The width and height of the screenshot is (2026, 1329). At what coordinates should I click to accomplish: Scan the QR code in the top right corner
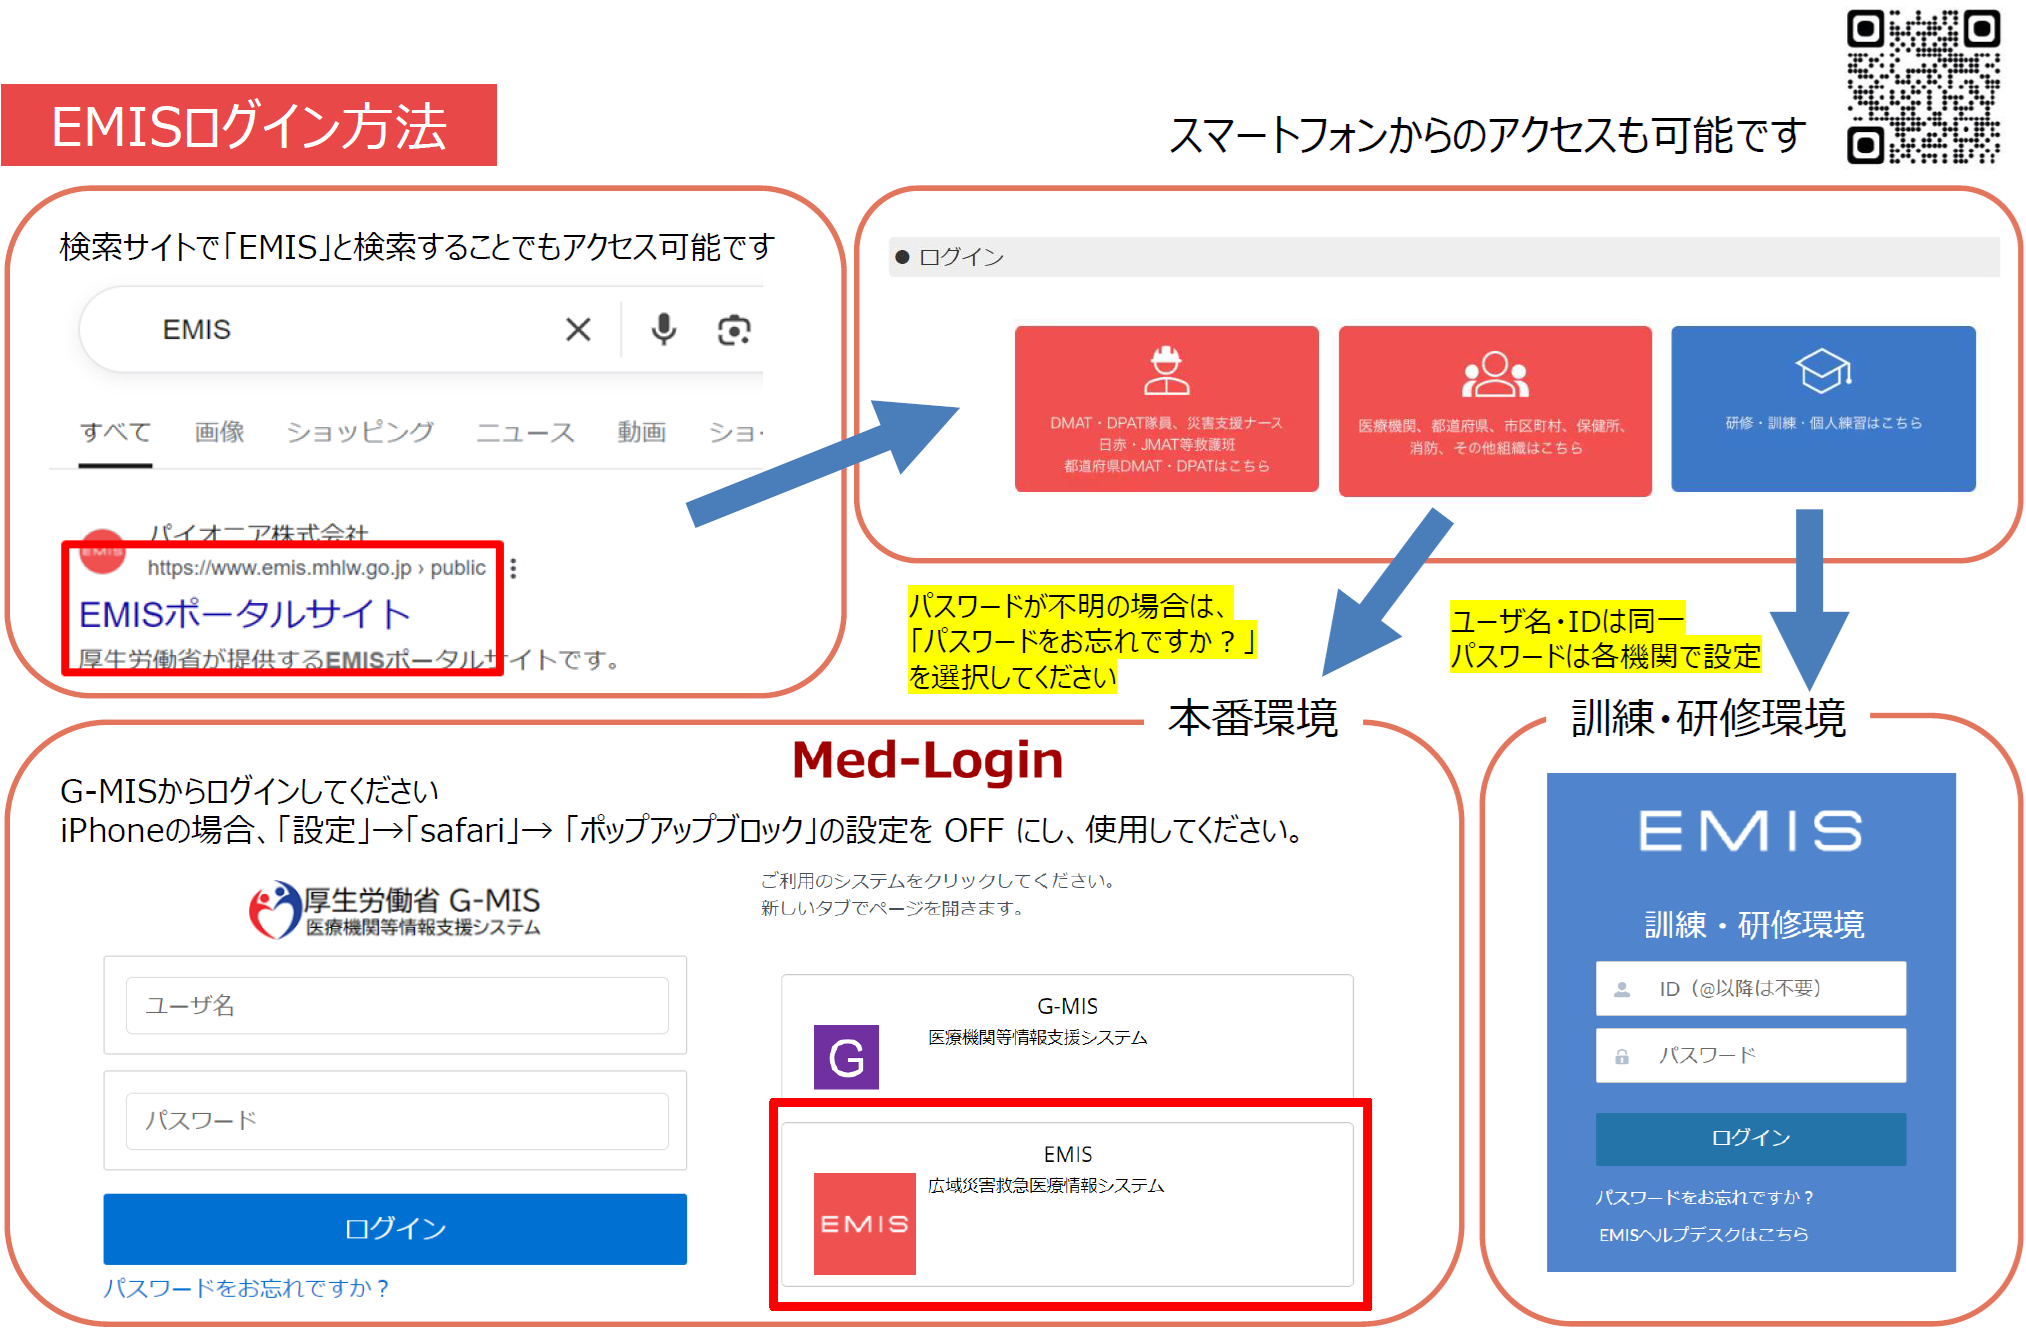(x=1922, y=86)
